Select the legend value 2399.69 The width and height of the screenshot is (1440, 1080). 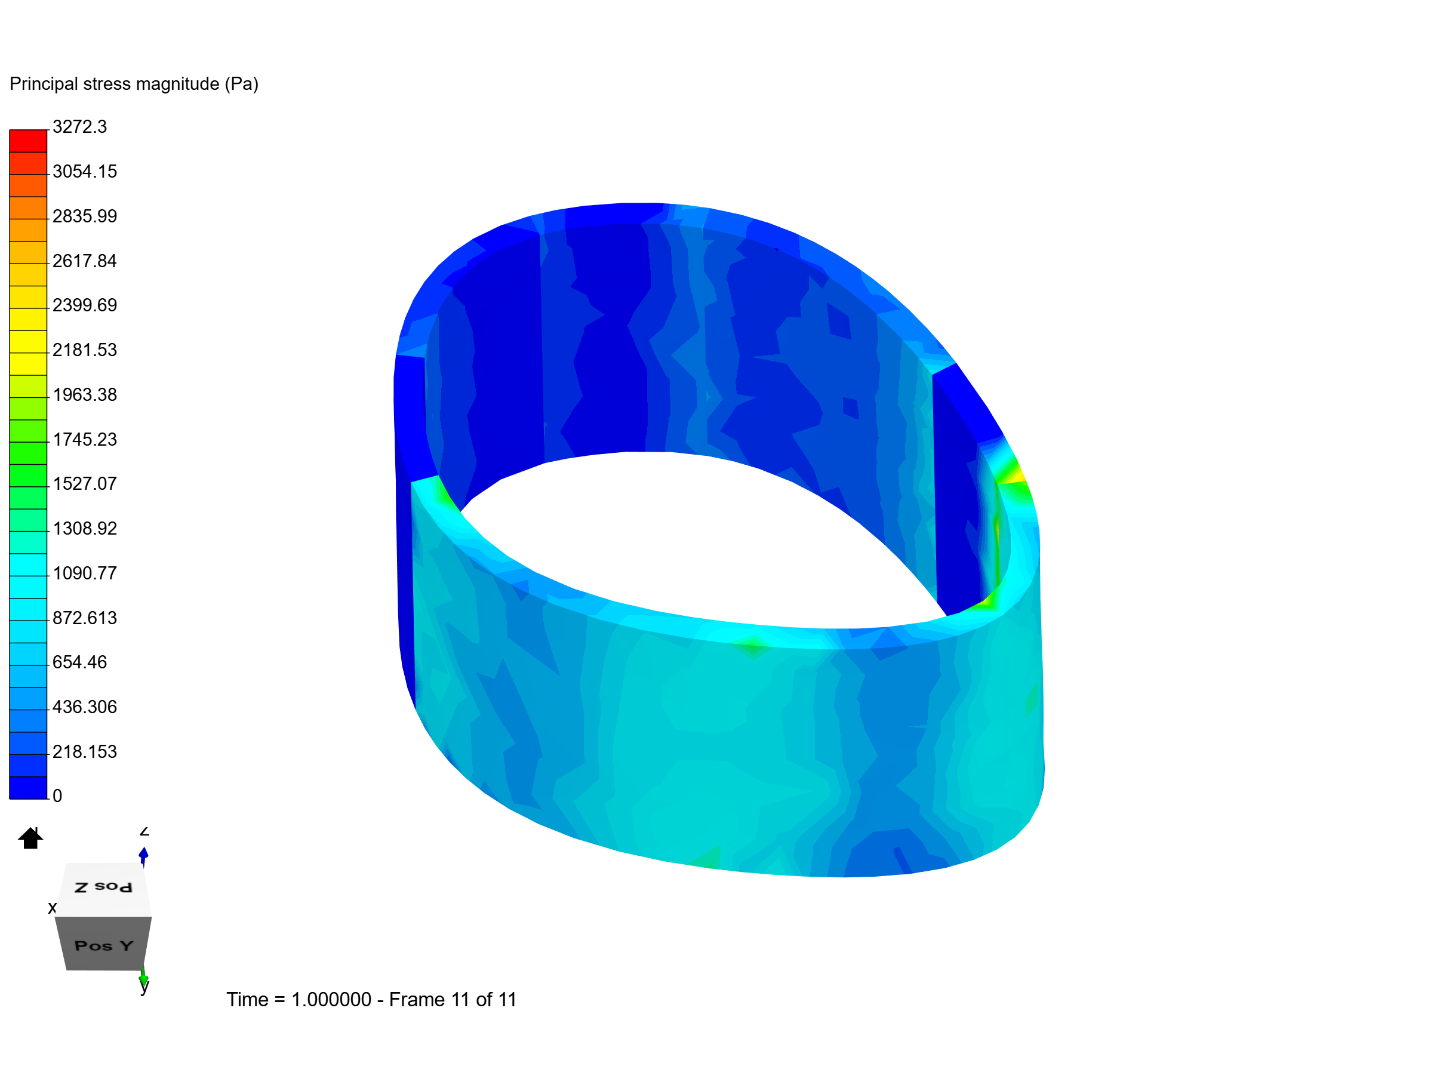click(85, 305)
